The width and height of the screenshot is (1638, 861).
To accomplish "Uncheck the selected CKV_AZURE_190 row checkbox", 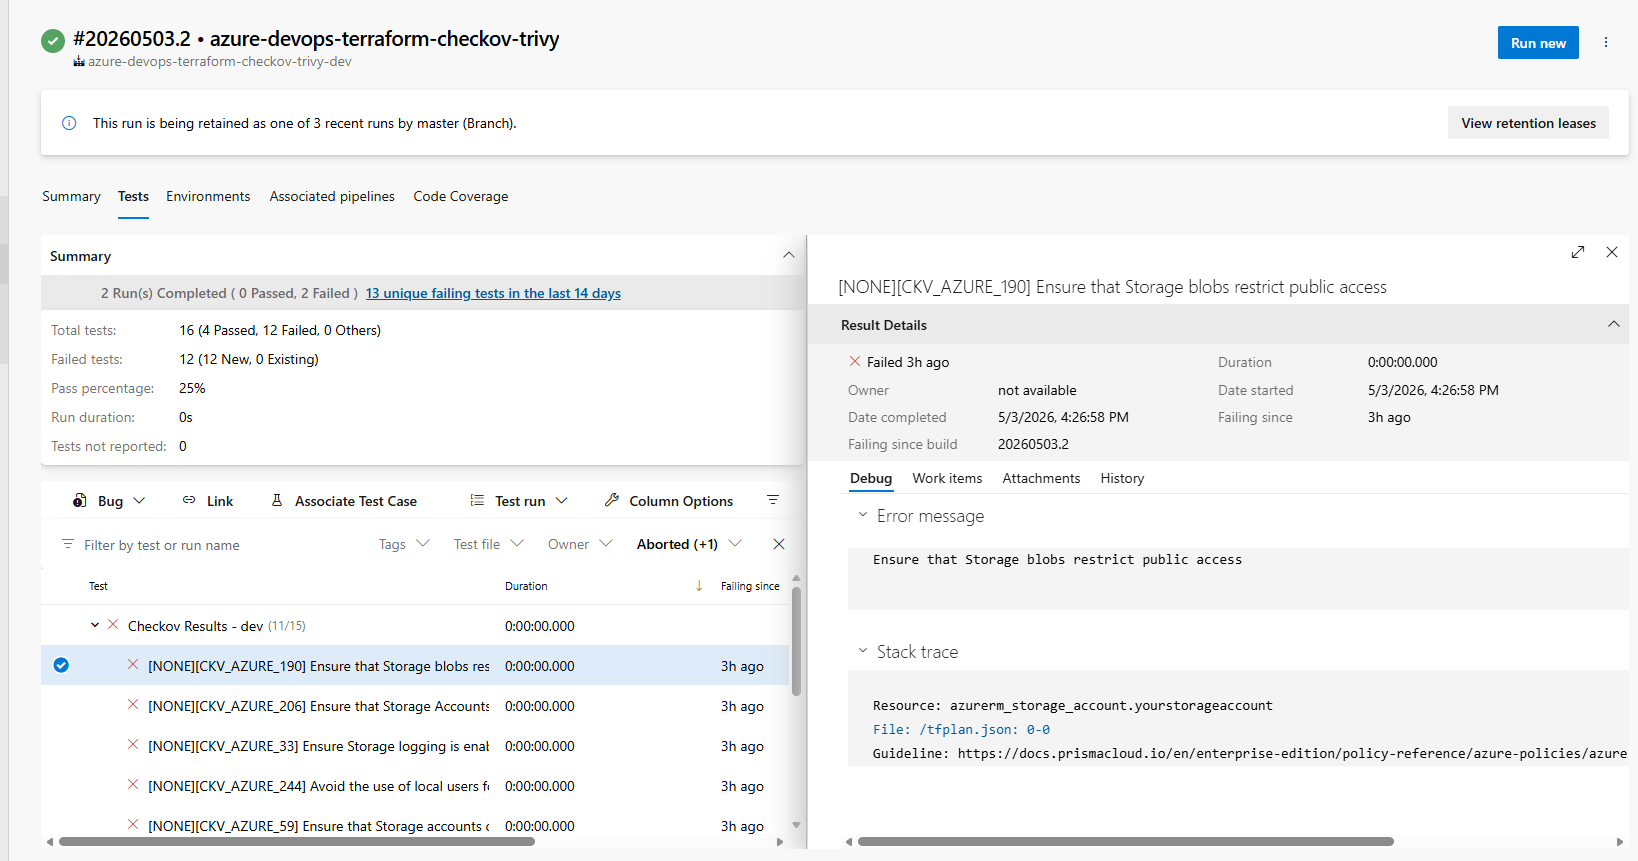I will (61, 665).
